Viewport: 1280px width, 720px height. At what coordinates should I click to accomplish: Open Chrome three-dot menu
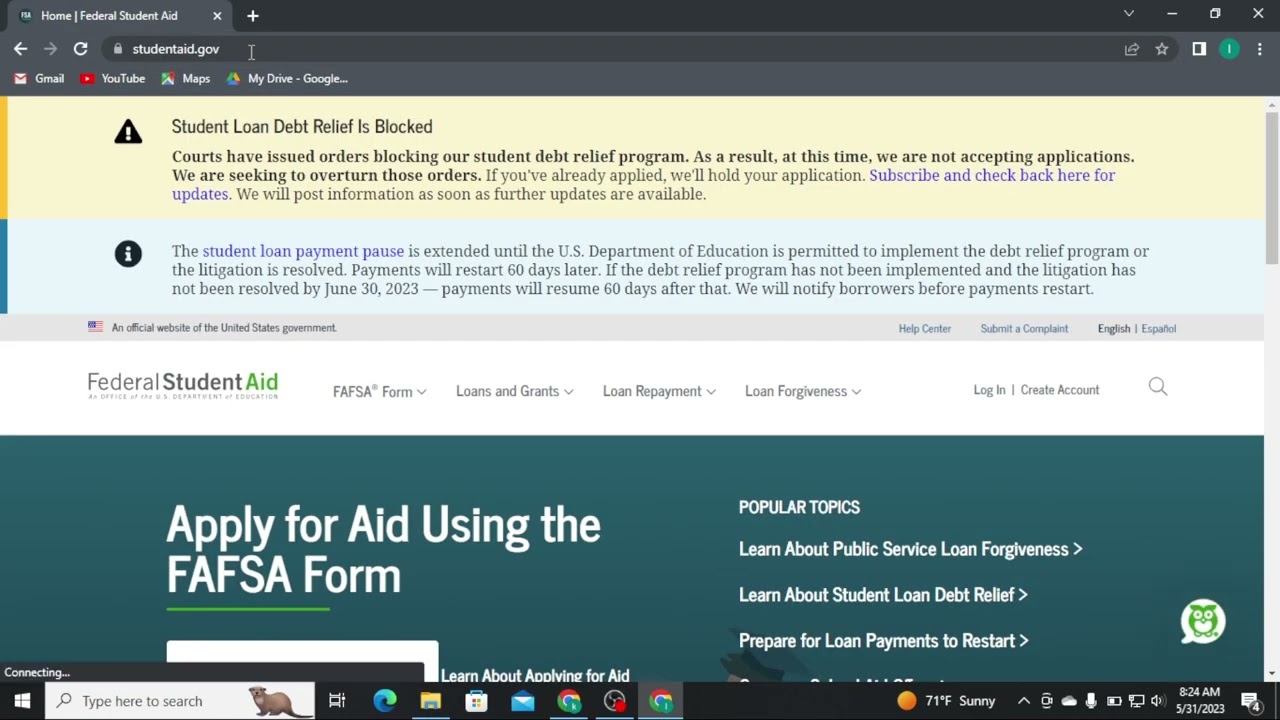tap(1259, 49)
